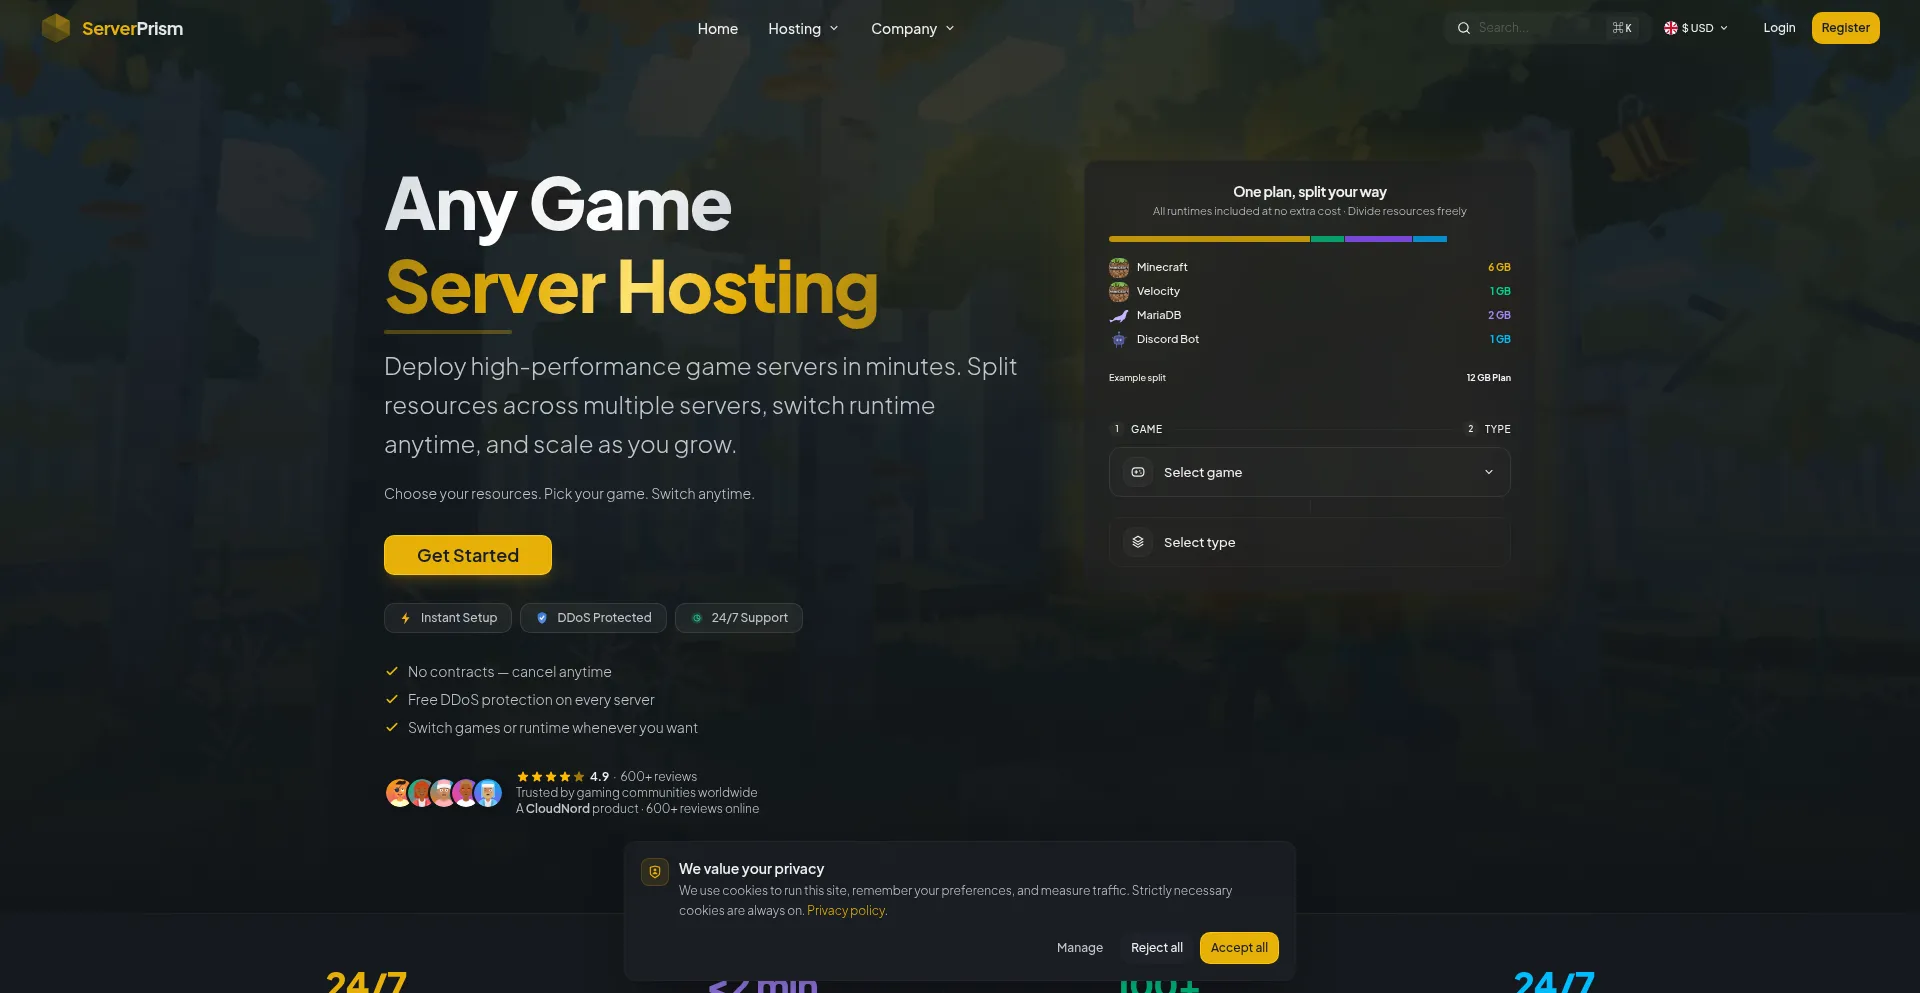1920x993 pixels.
Task: Click the search magnifier icon
Action: tap(1464, 28)
